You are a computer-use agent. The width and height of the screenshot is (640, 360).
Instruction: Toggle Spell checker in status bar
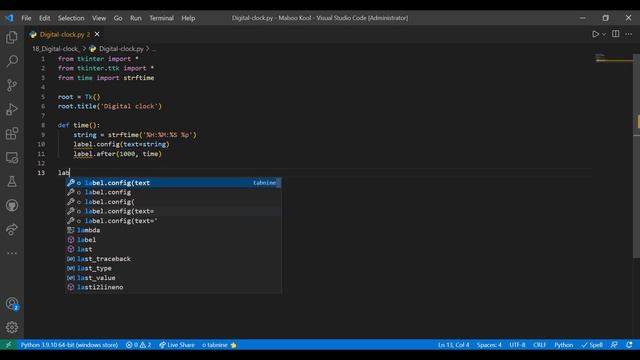pos(592,345)
